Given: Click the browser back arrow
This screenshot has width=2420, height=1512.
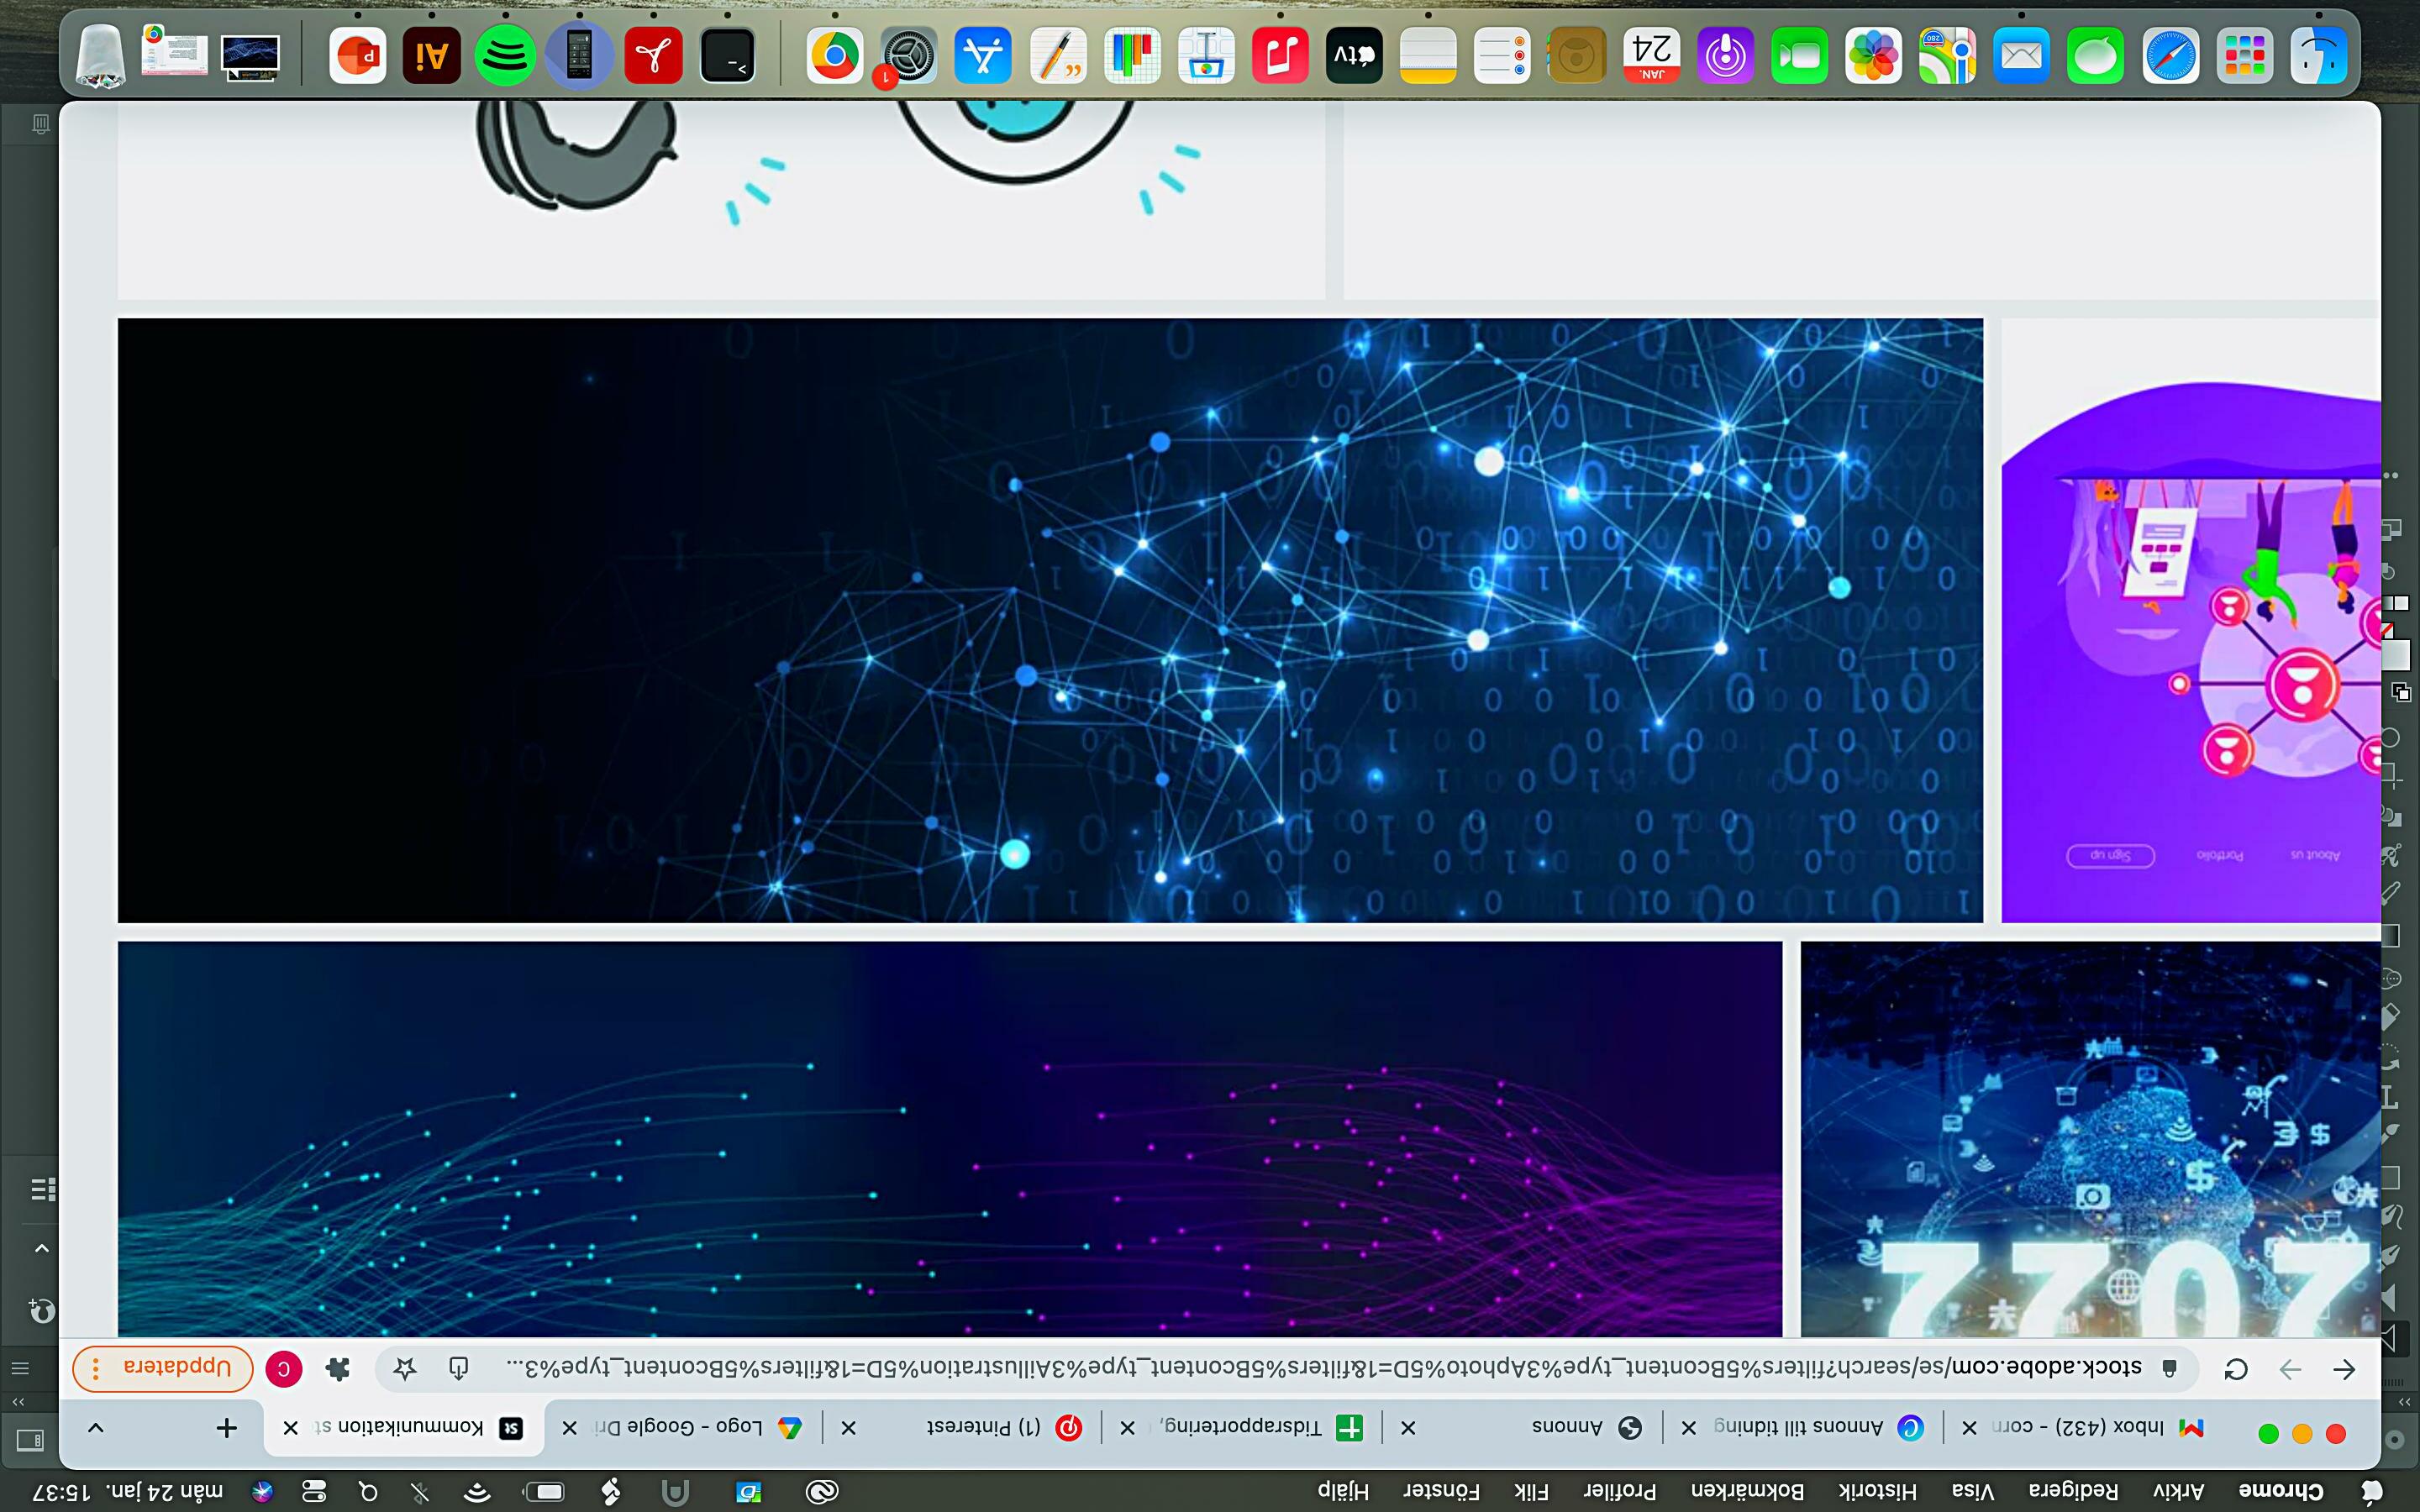Looking at the screenshot, I should [2344, 1369].
